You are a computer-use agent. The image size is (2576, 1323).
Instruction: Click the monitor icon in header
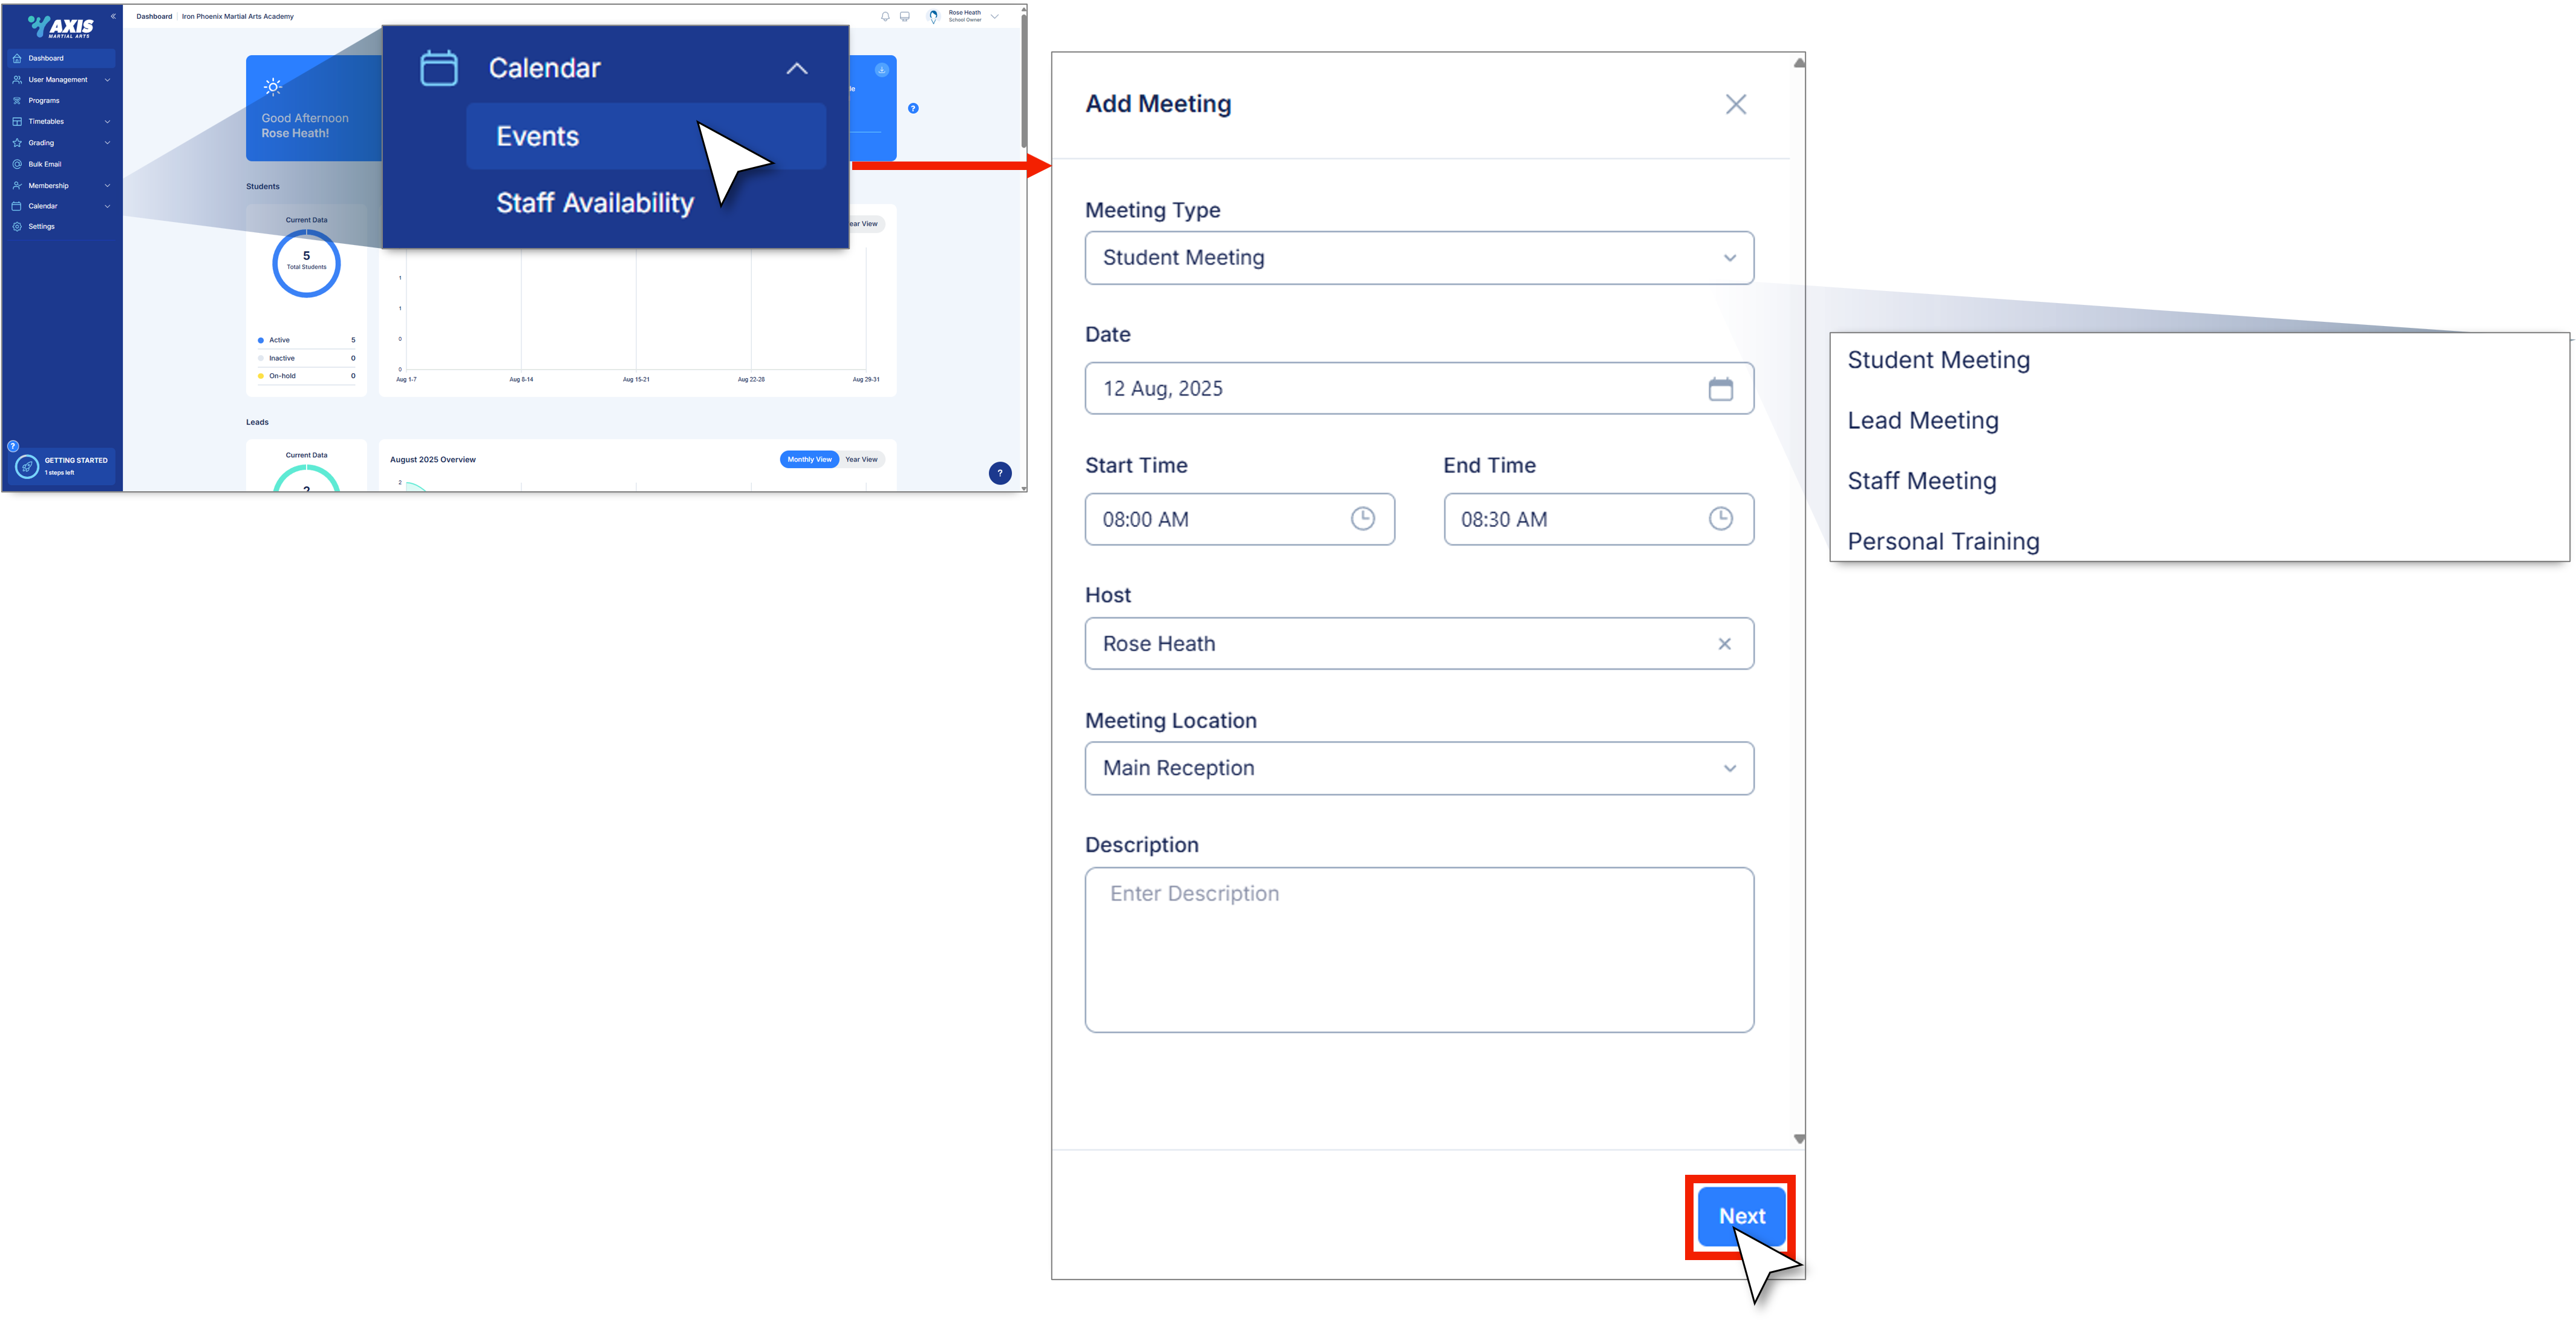coord(905,17)
